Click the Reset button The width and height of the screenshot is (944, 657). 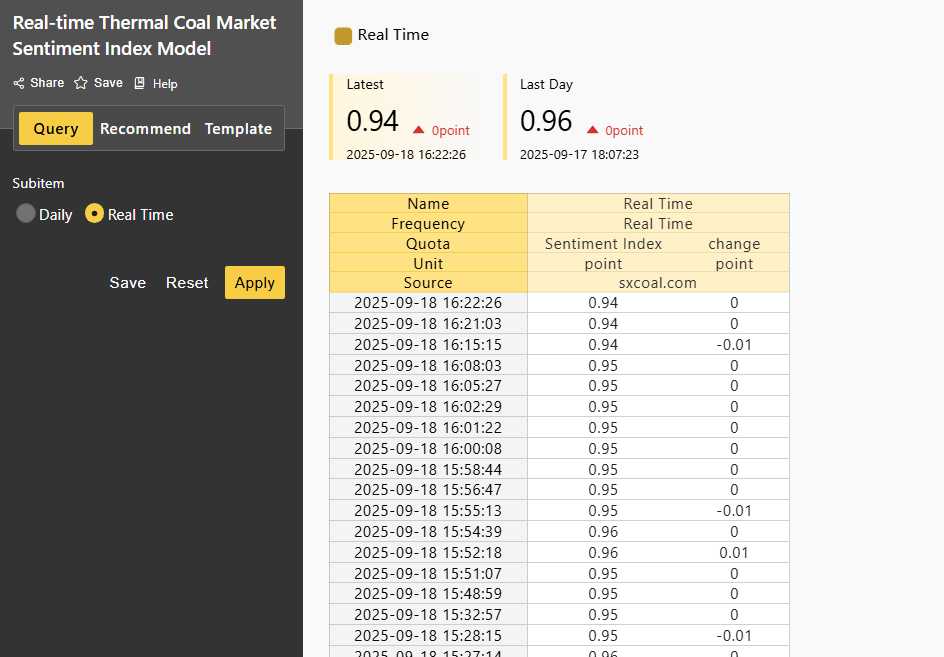pos(187,283)
